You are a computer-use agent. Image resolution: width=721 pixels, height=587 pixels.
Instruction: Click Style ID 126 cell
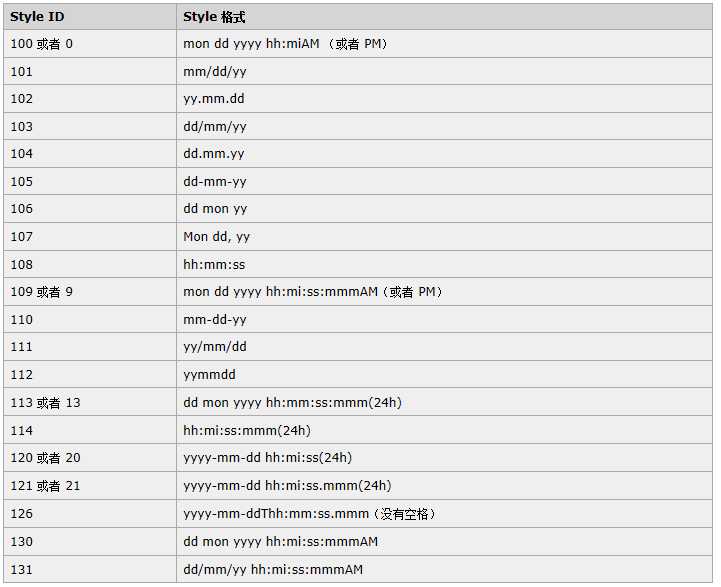(x=22, y=514)
